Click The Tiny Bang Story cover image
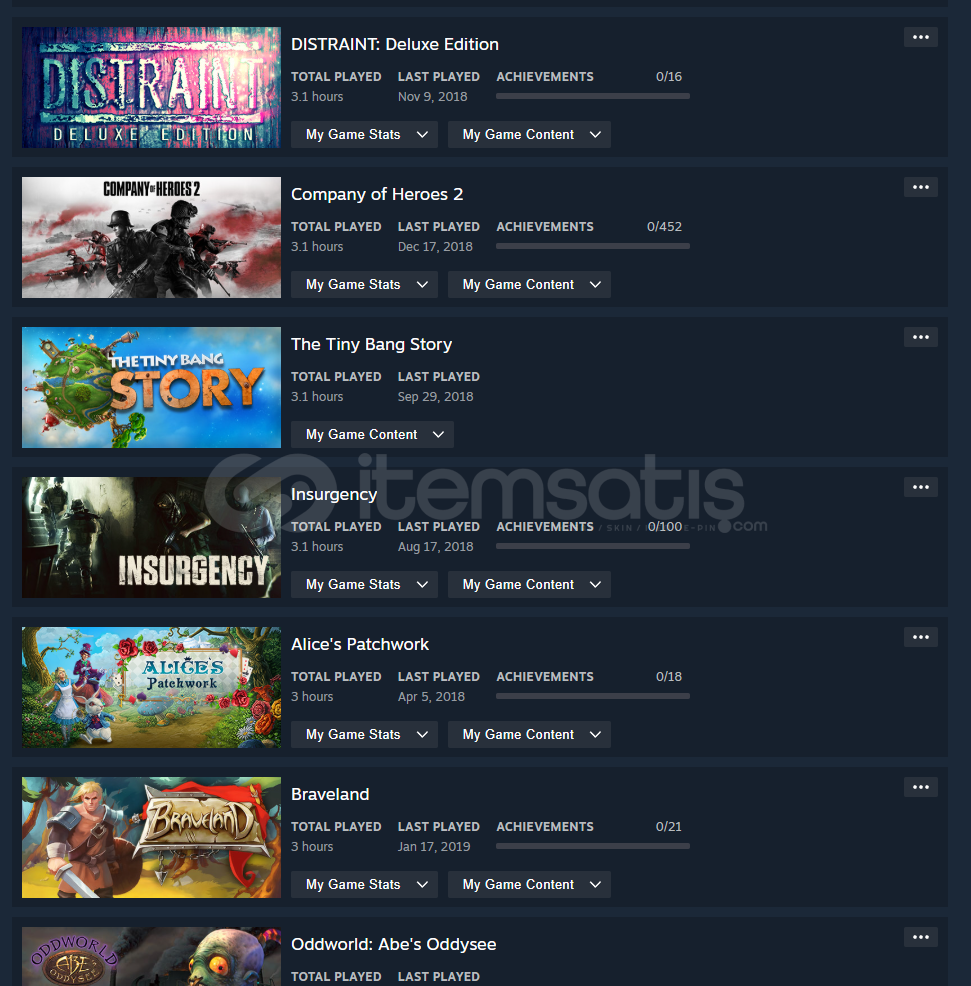971x986 pixels. (152, 387)
